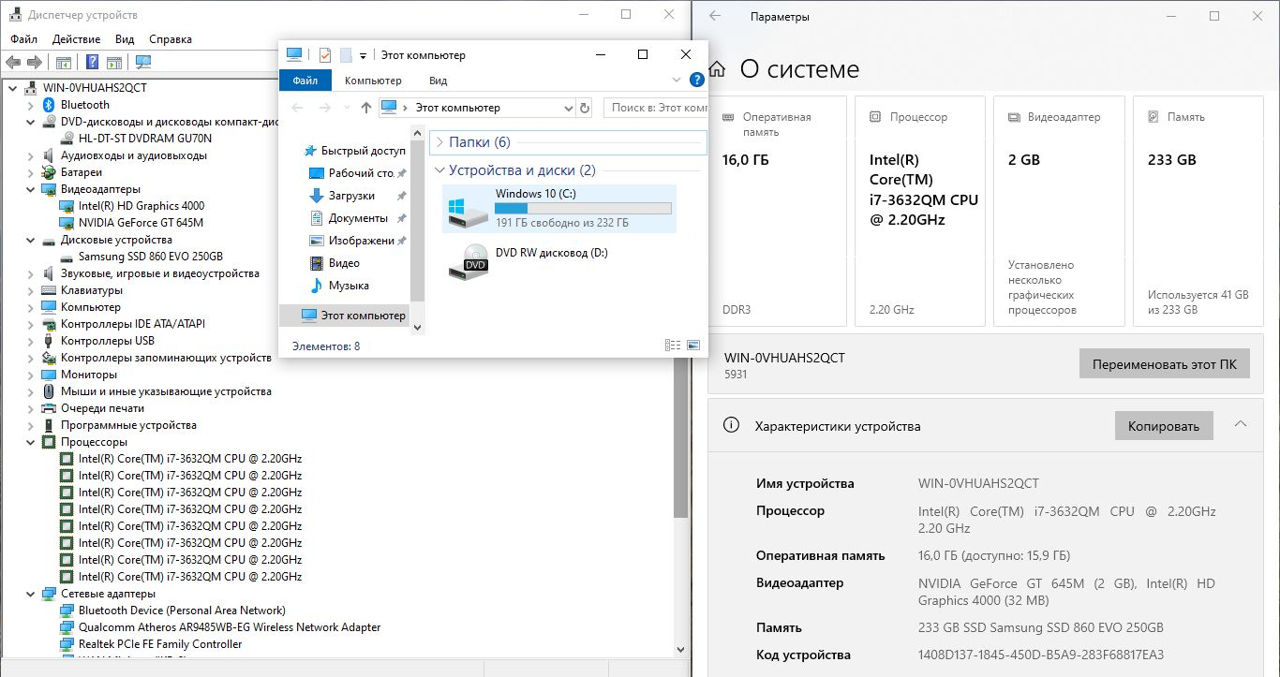
Task: Click the Home icon in Settings
Action: [717, 69]
